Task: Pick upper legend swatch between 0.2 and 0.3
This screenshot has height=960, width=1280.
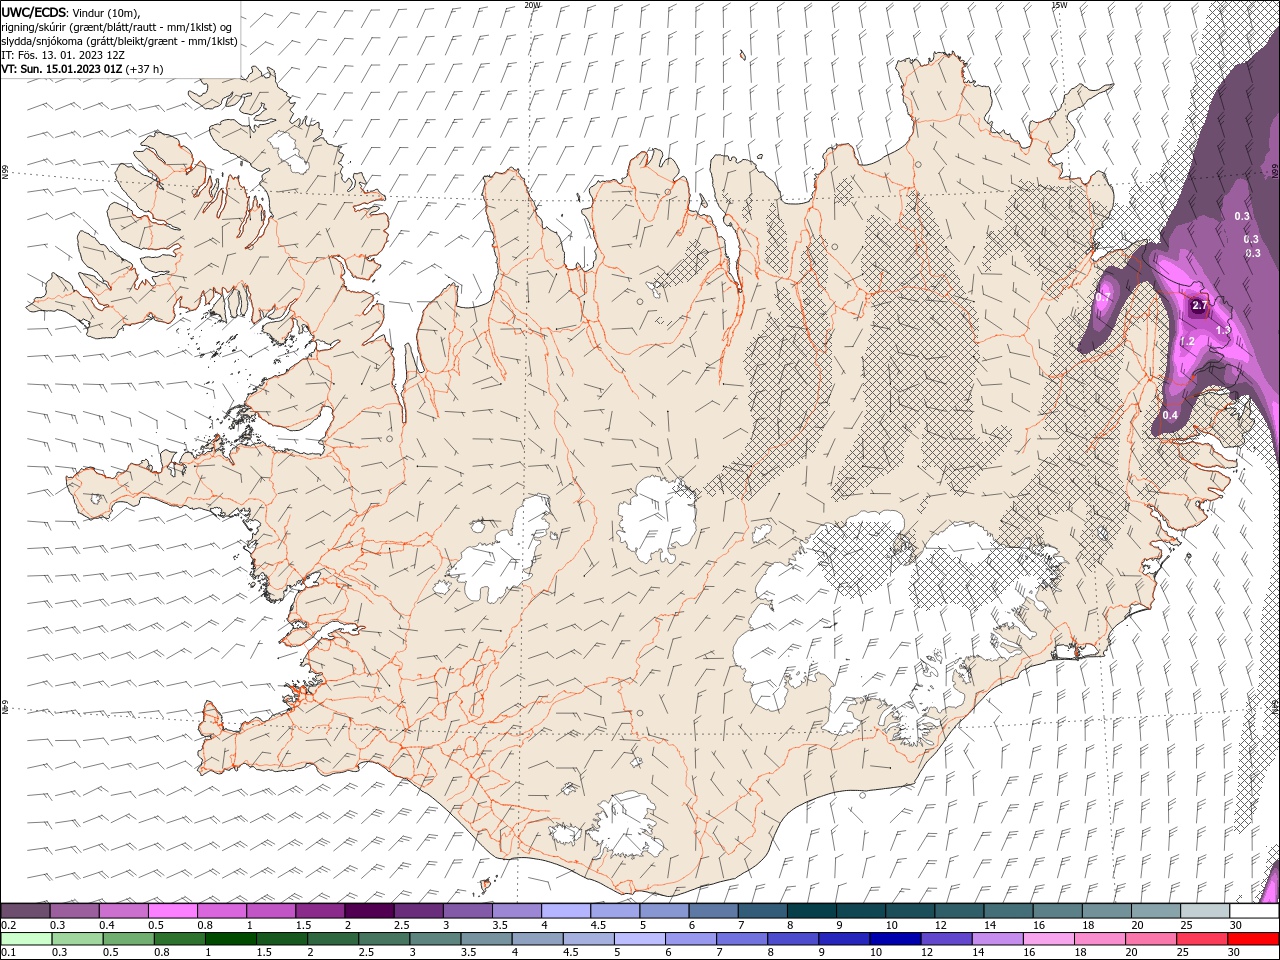Action: point(25,910)
